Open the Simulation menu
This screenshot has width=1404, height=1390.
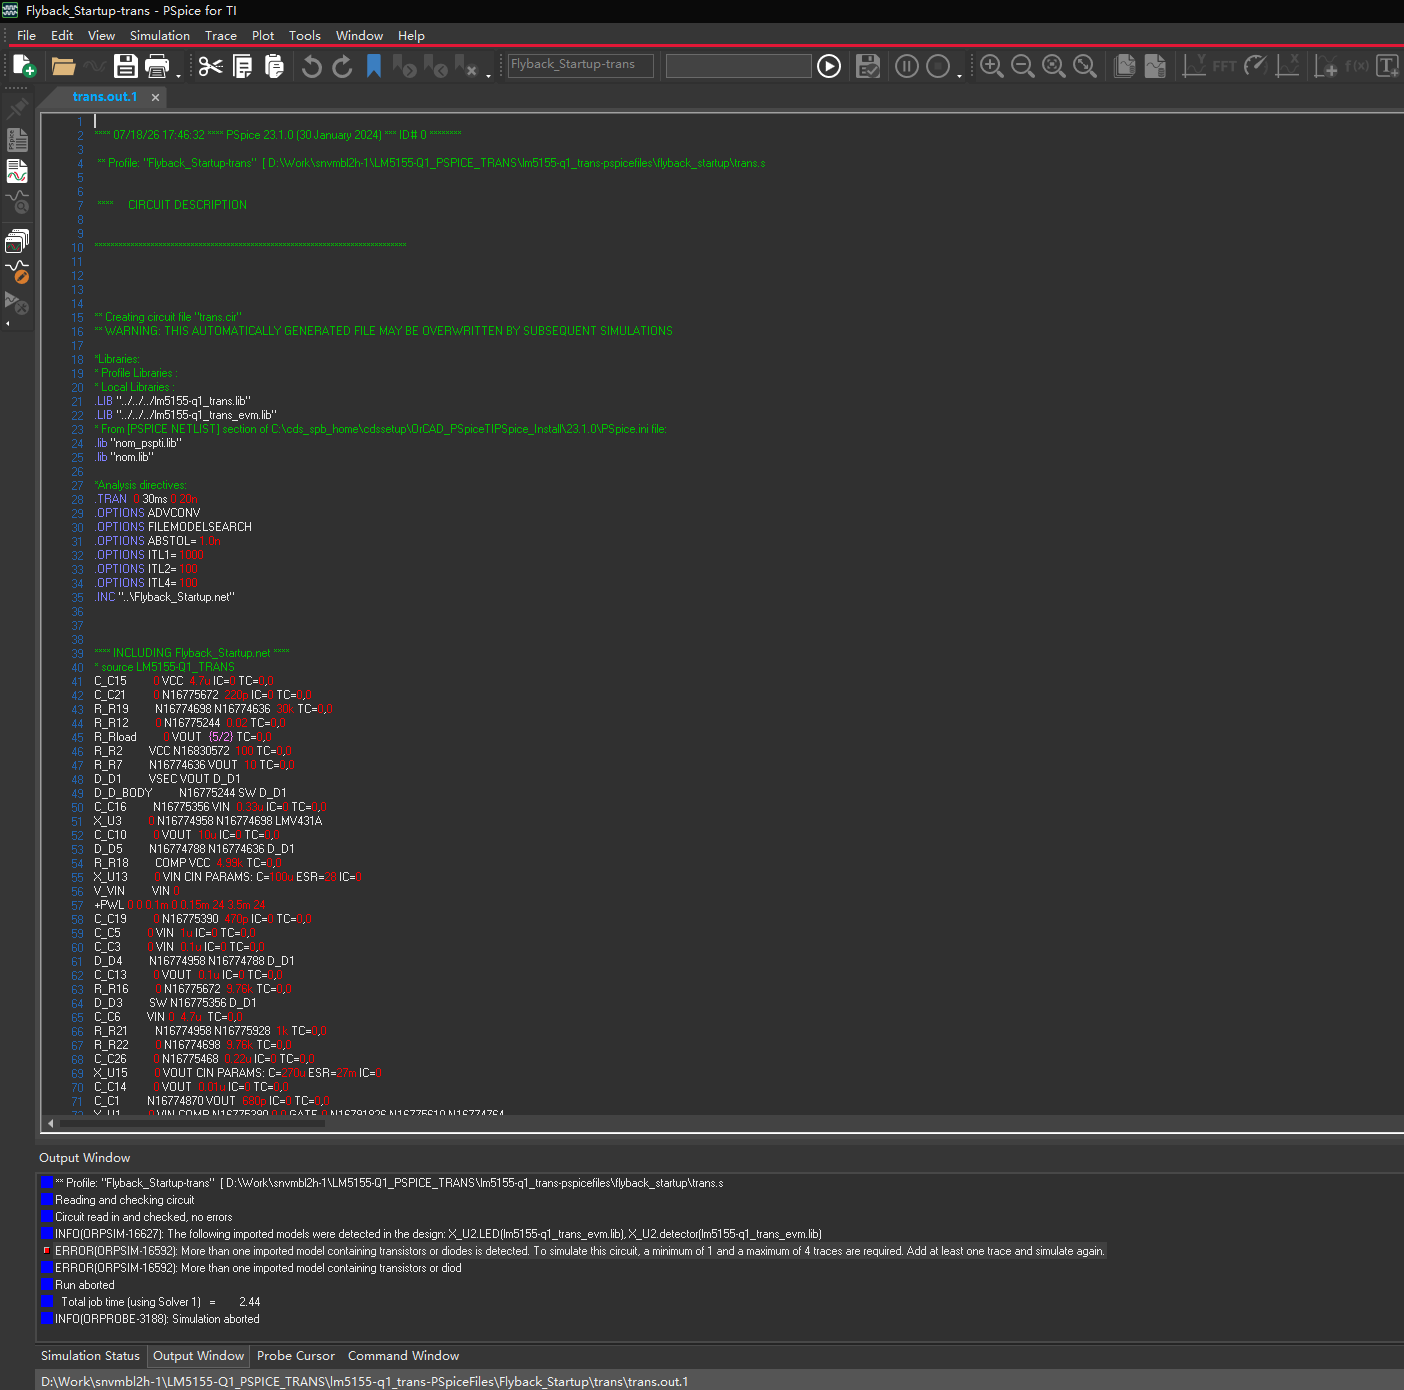[160, 35]
